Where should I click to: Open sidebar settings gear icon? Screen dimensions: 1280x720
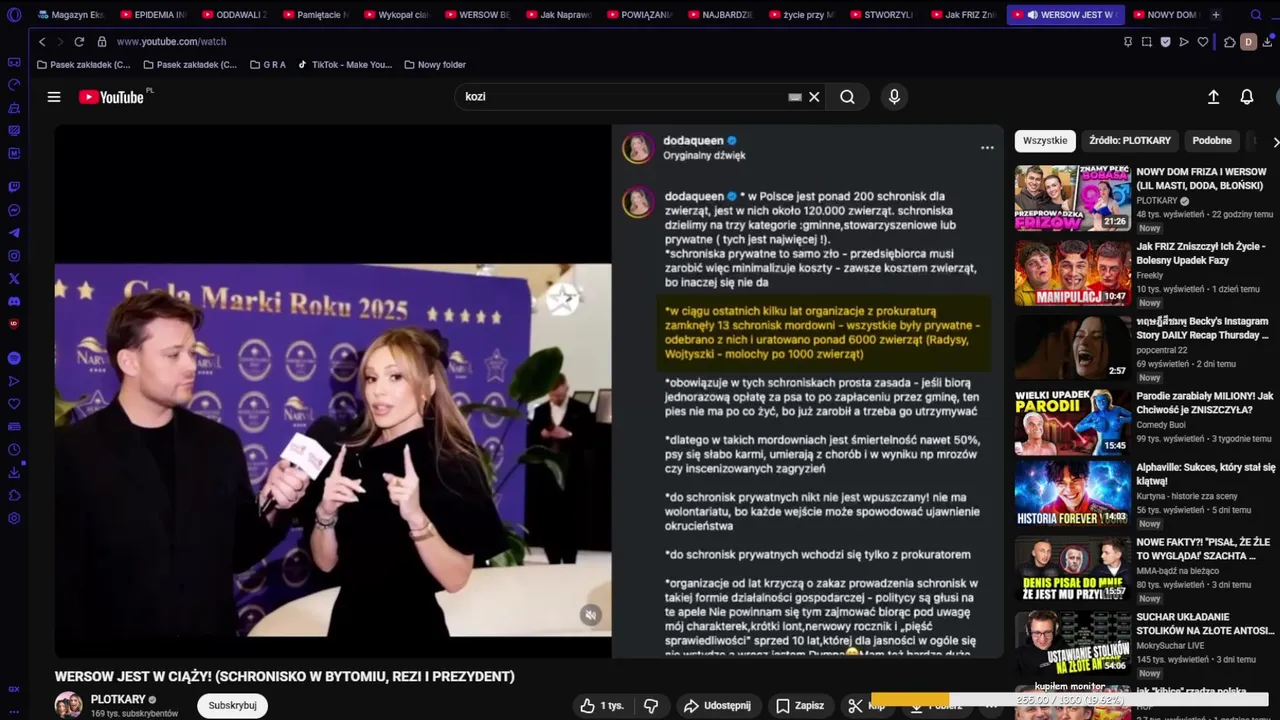(14, 518)
